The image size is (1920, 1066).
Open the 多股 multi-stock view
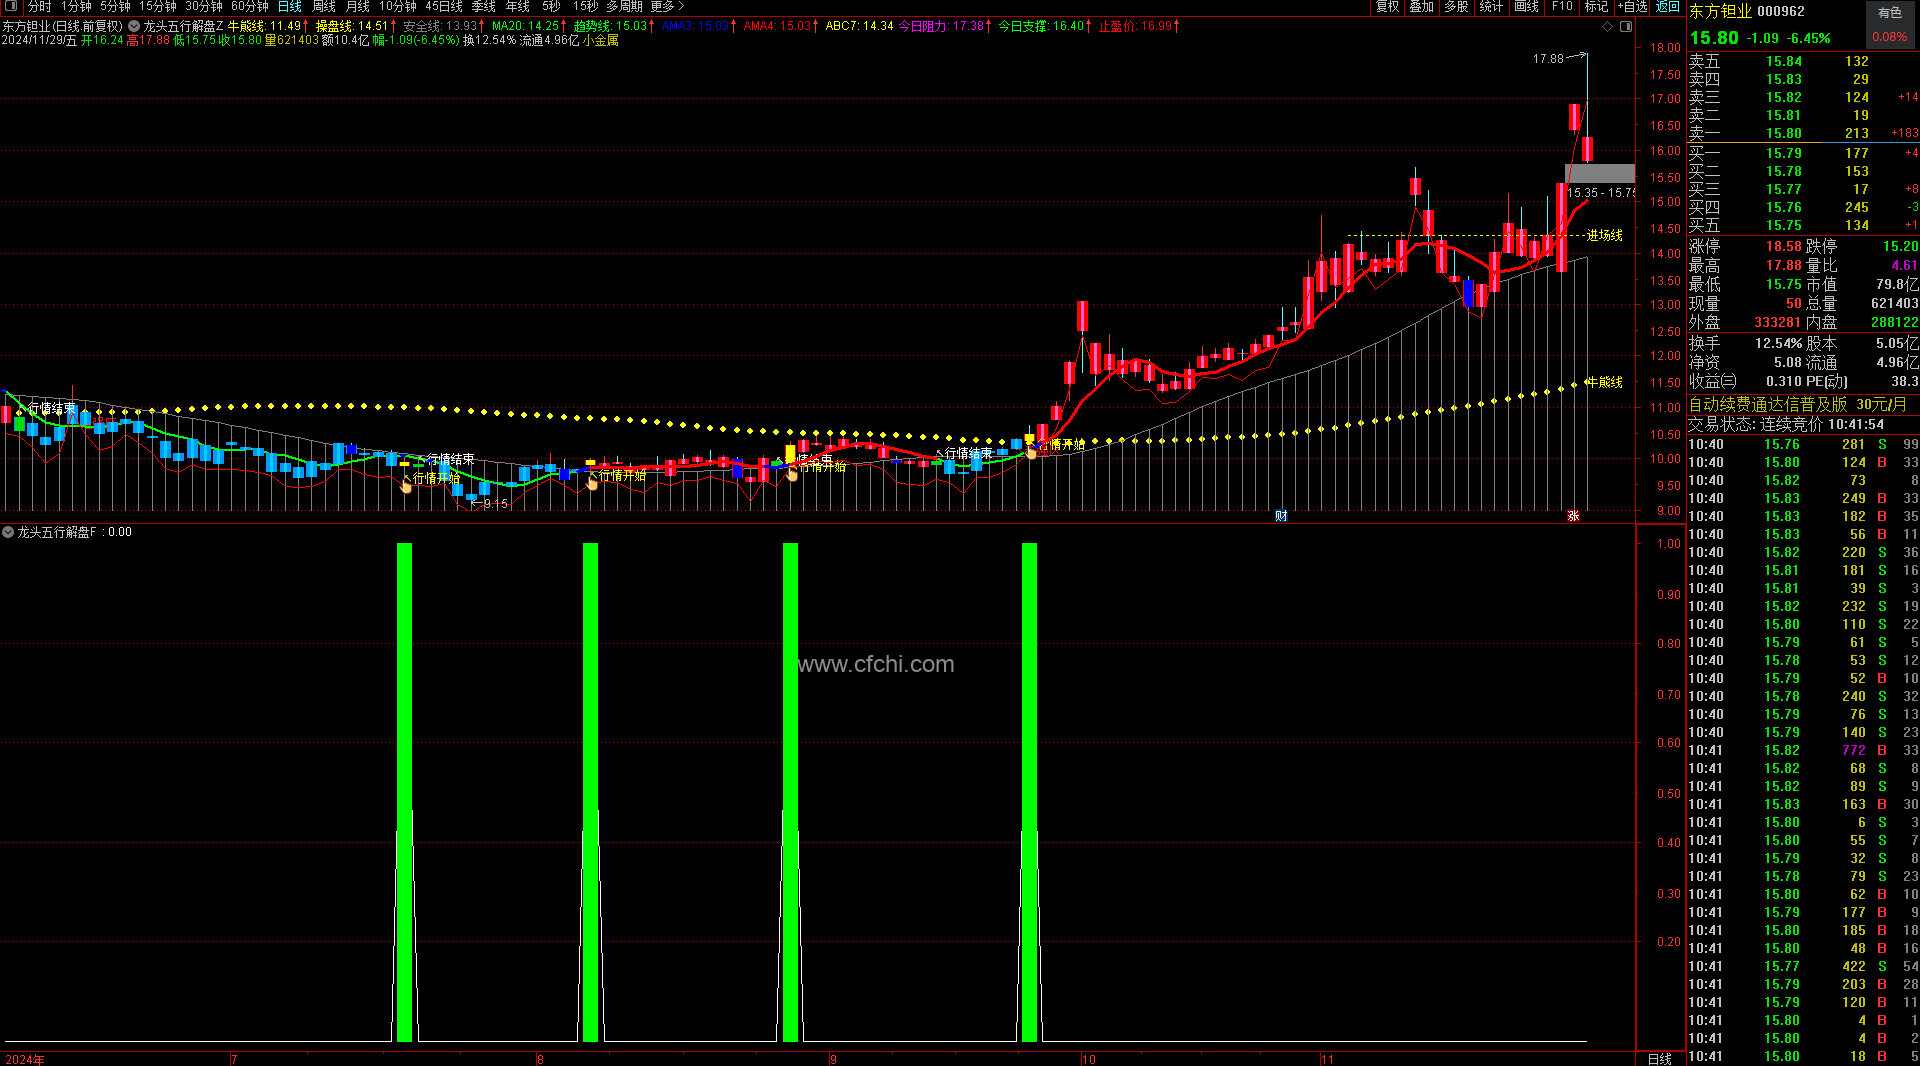1456,7
